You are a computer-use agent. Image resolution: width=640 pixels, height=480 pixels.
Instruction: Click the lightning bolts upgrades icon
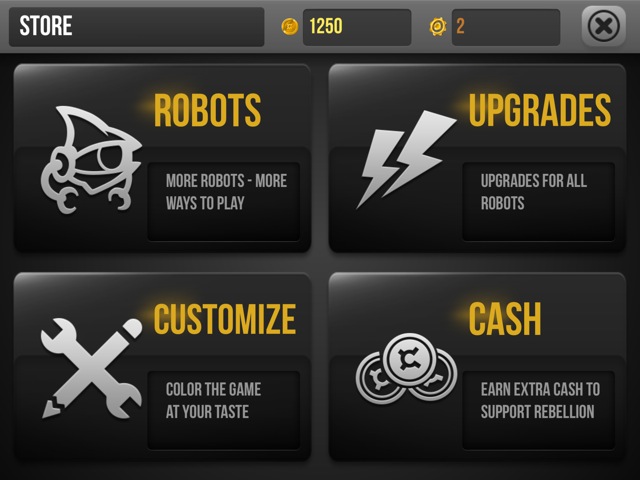pos(406,159)
